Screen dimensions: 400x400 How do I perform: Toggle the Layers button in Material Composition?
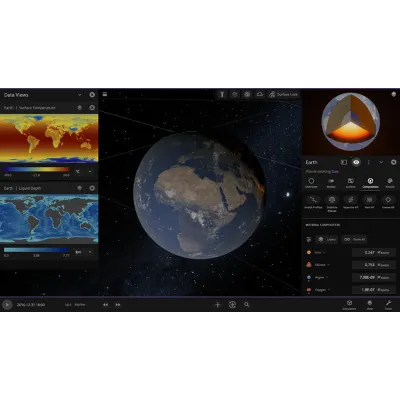(327, 239)
